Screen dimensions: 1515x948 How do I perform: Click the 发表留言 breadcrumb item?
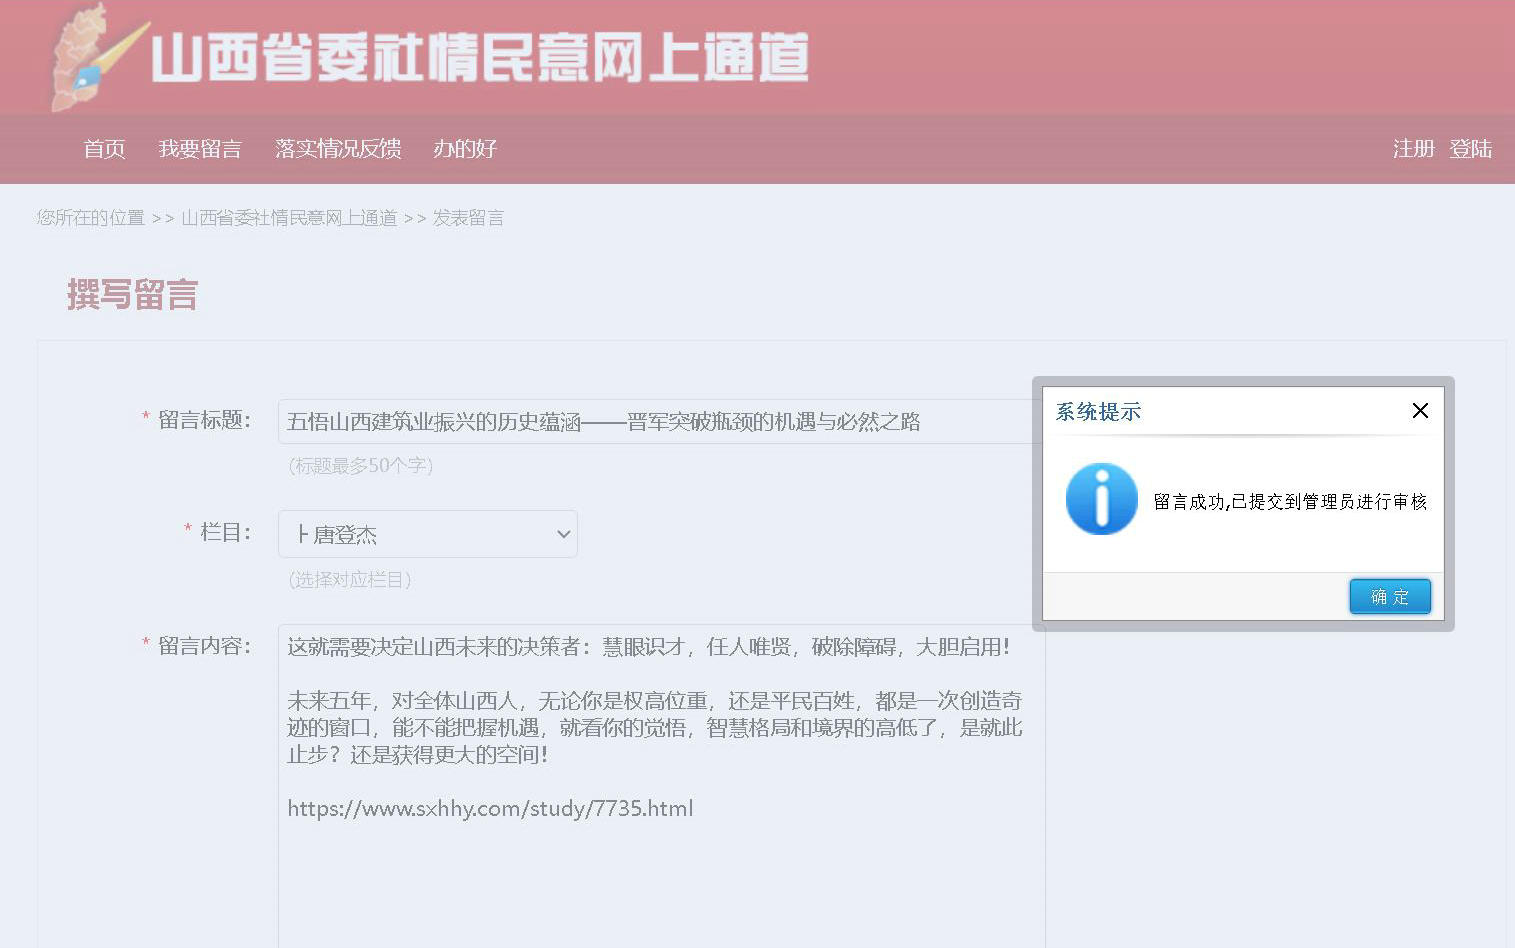pyautogui.click(x=468, y=218)
